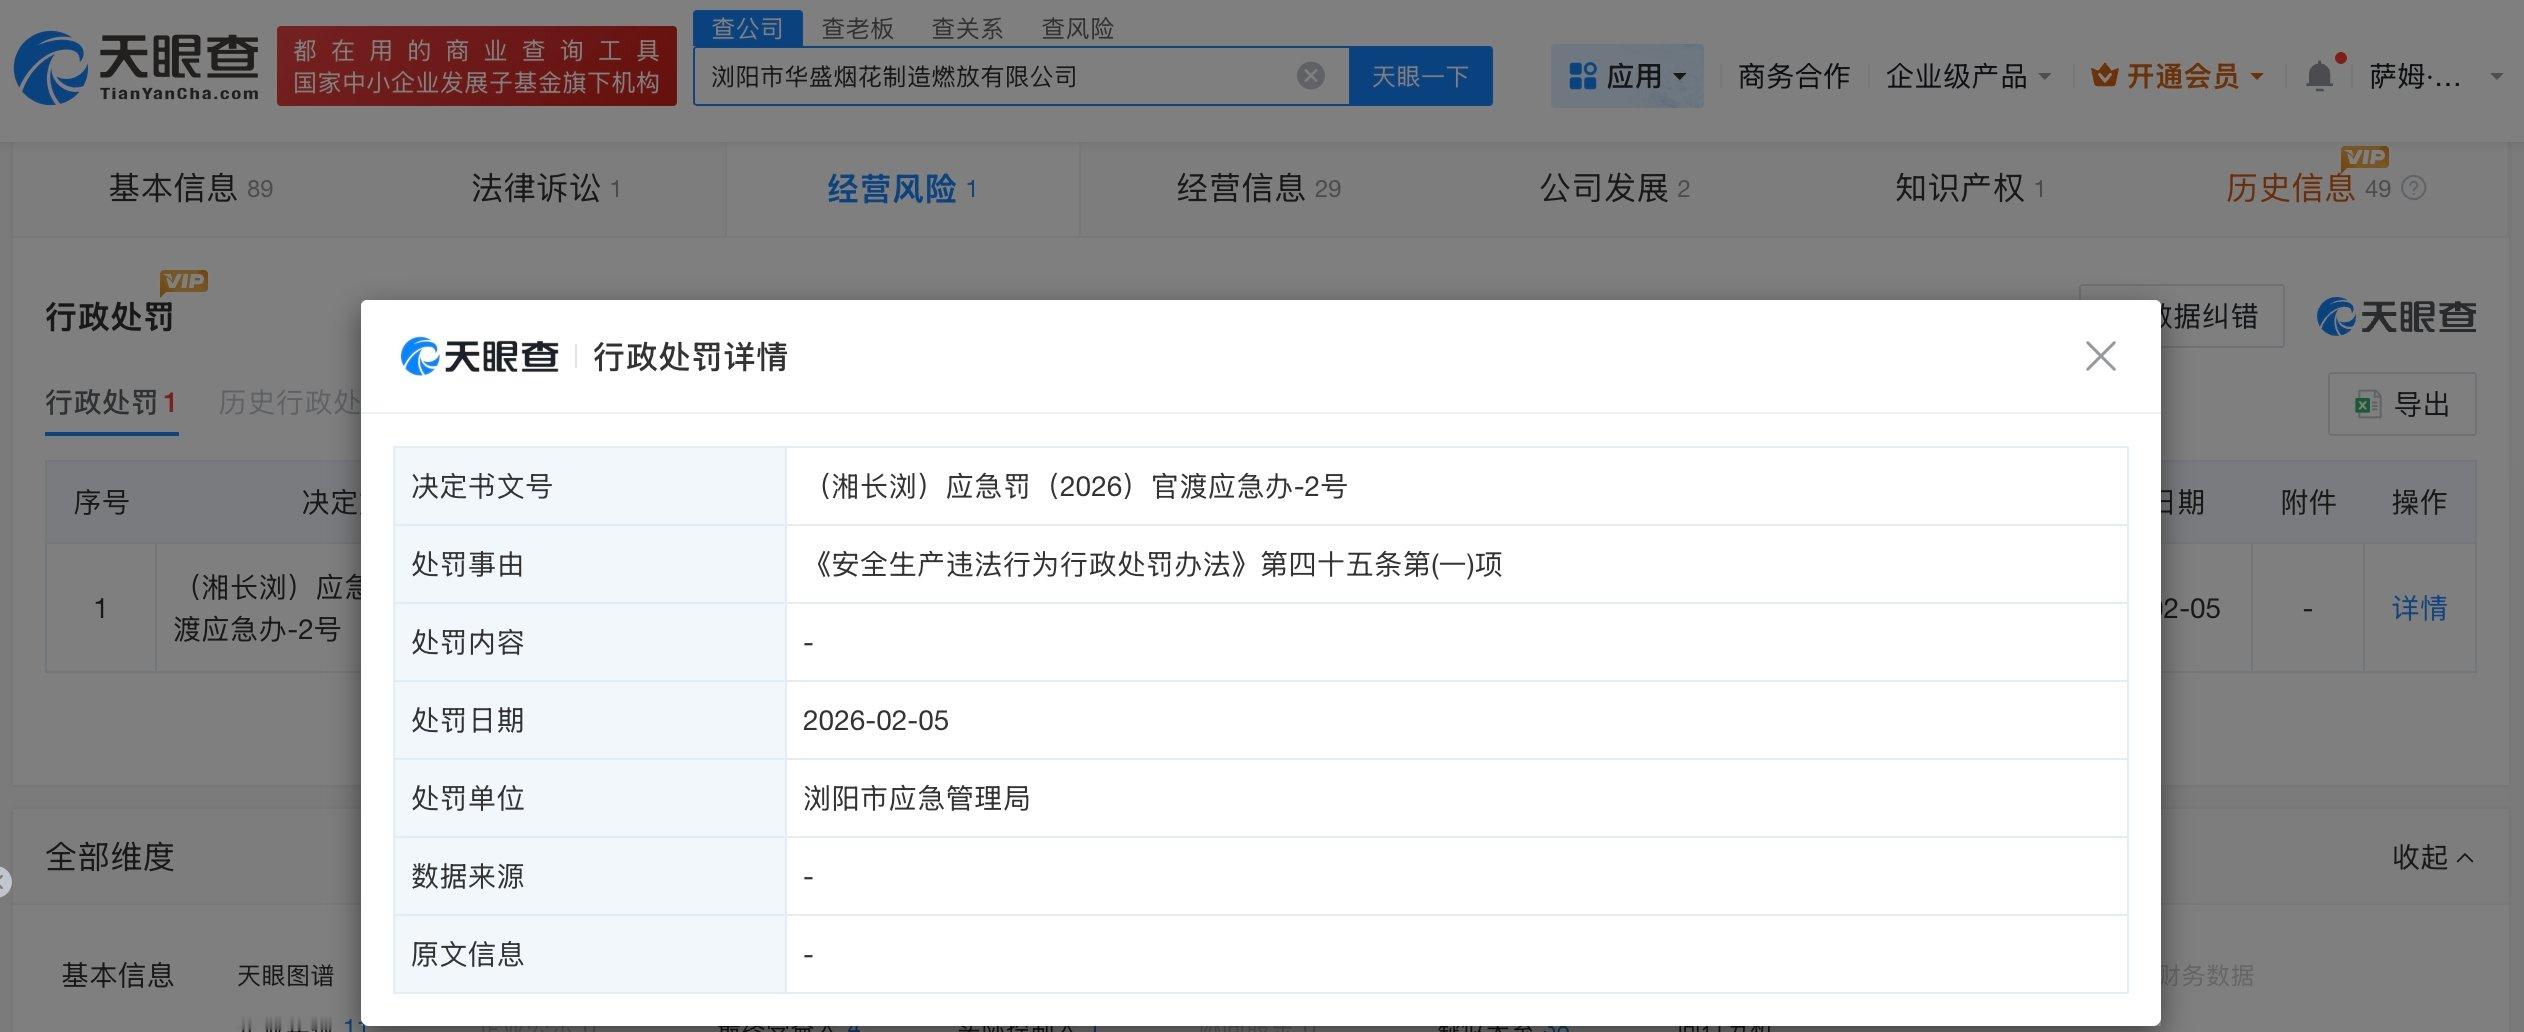Switch to the 法律诉讼 section tab
Screen dimensions: 2524x1032
(546, 188)
